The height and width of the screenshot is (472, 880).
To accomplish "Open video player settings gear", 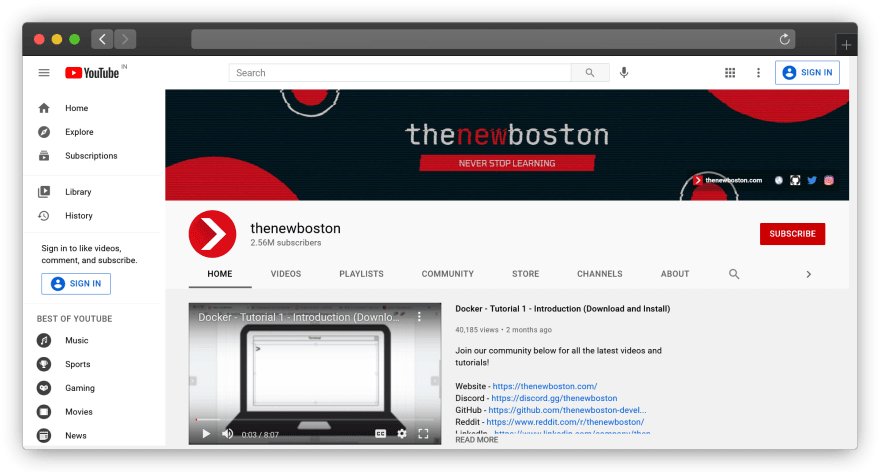I will (x=402, y=434).
